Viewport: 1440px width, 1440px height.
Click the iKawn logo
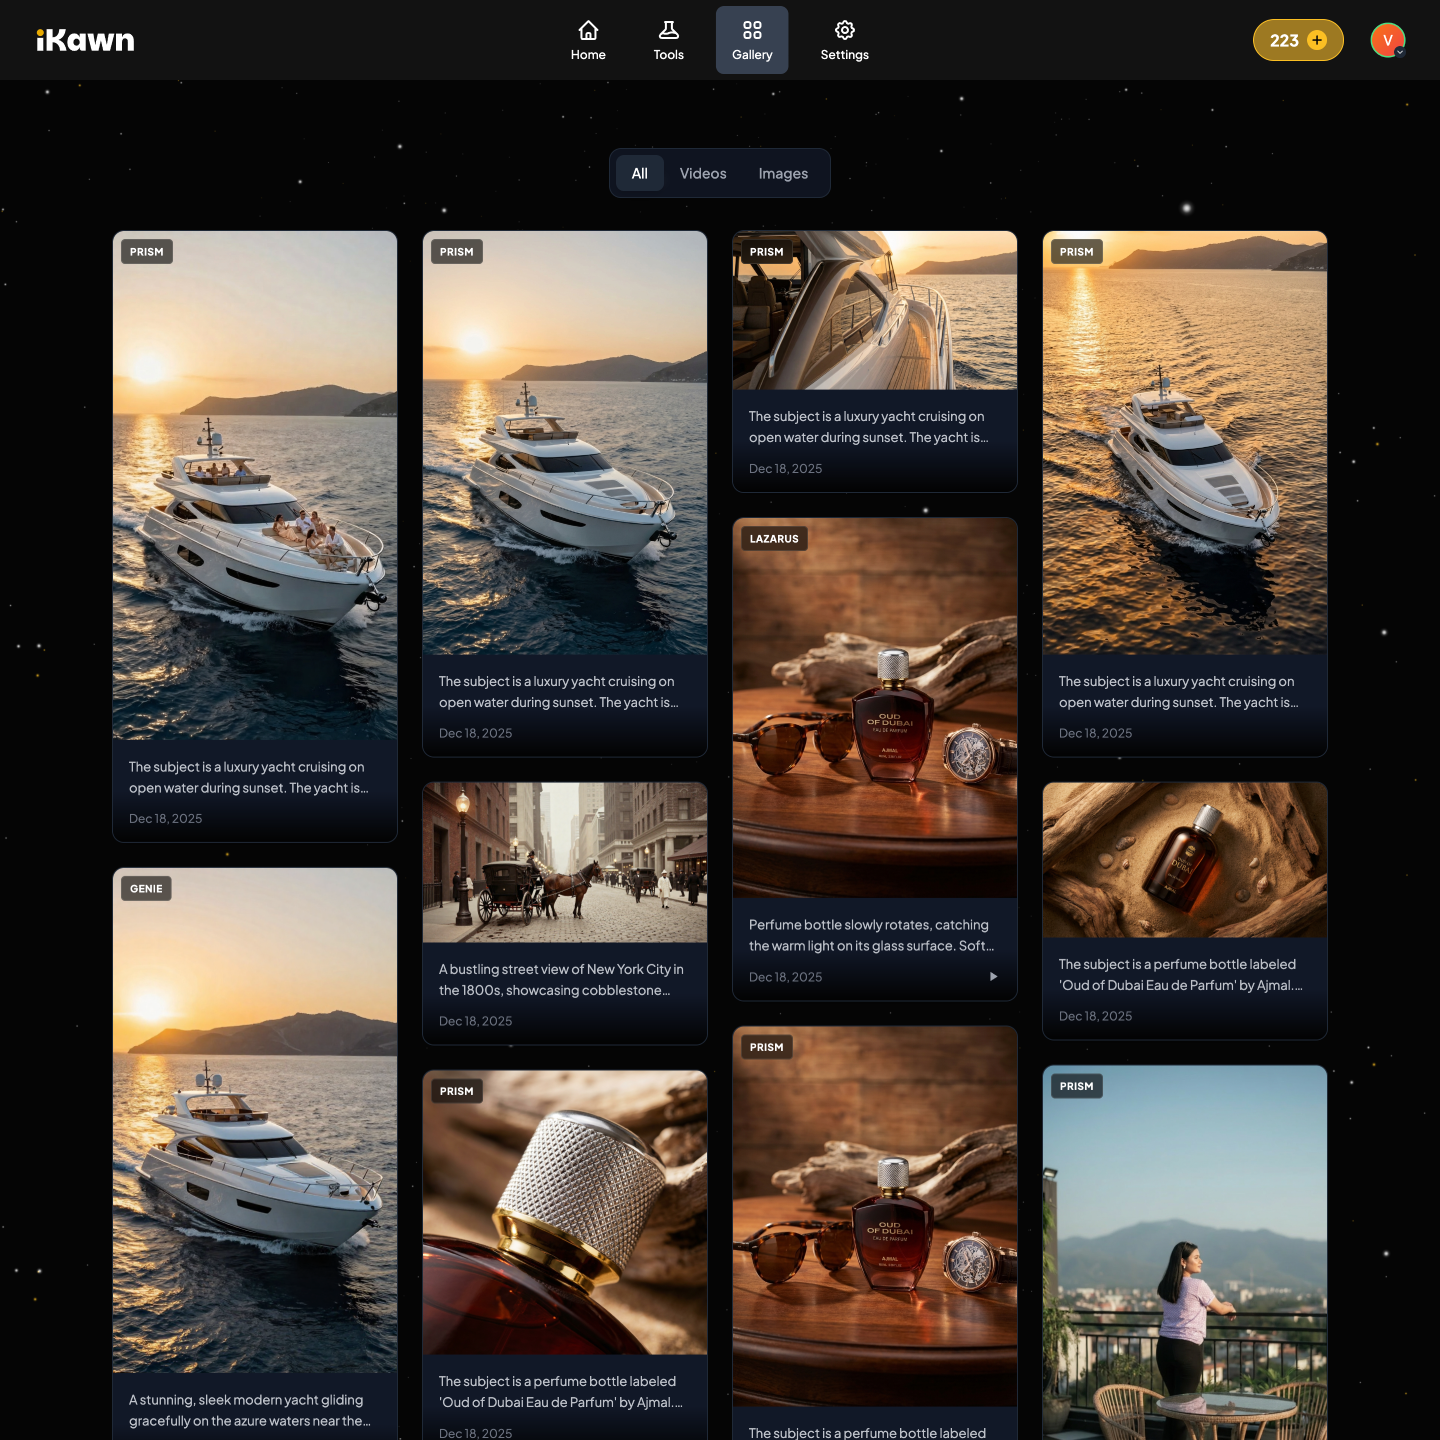85,40
